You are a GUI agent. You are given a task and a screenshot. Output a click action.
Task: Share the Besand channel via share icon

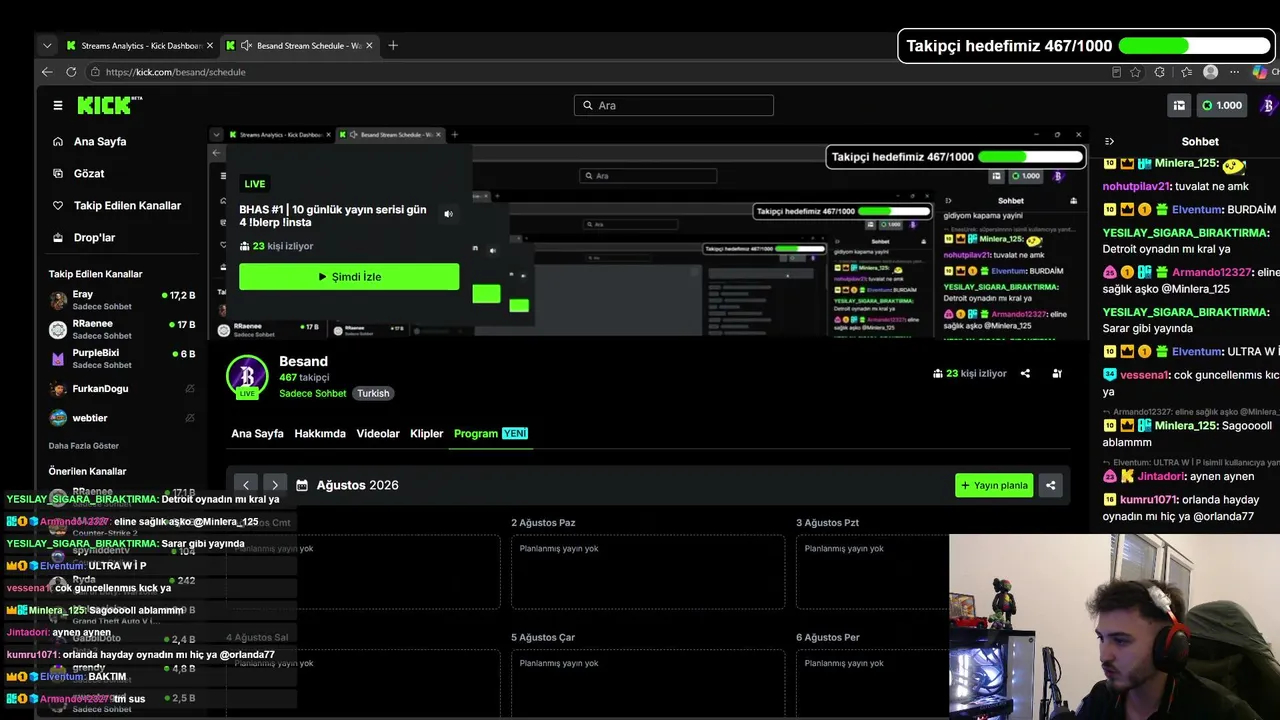point(1025,374)
